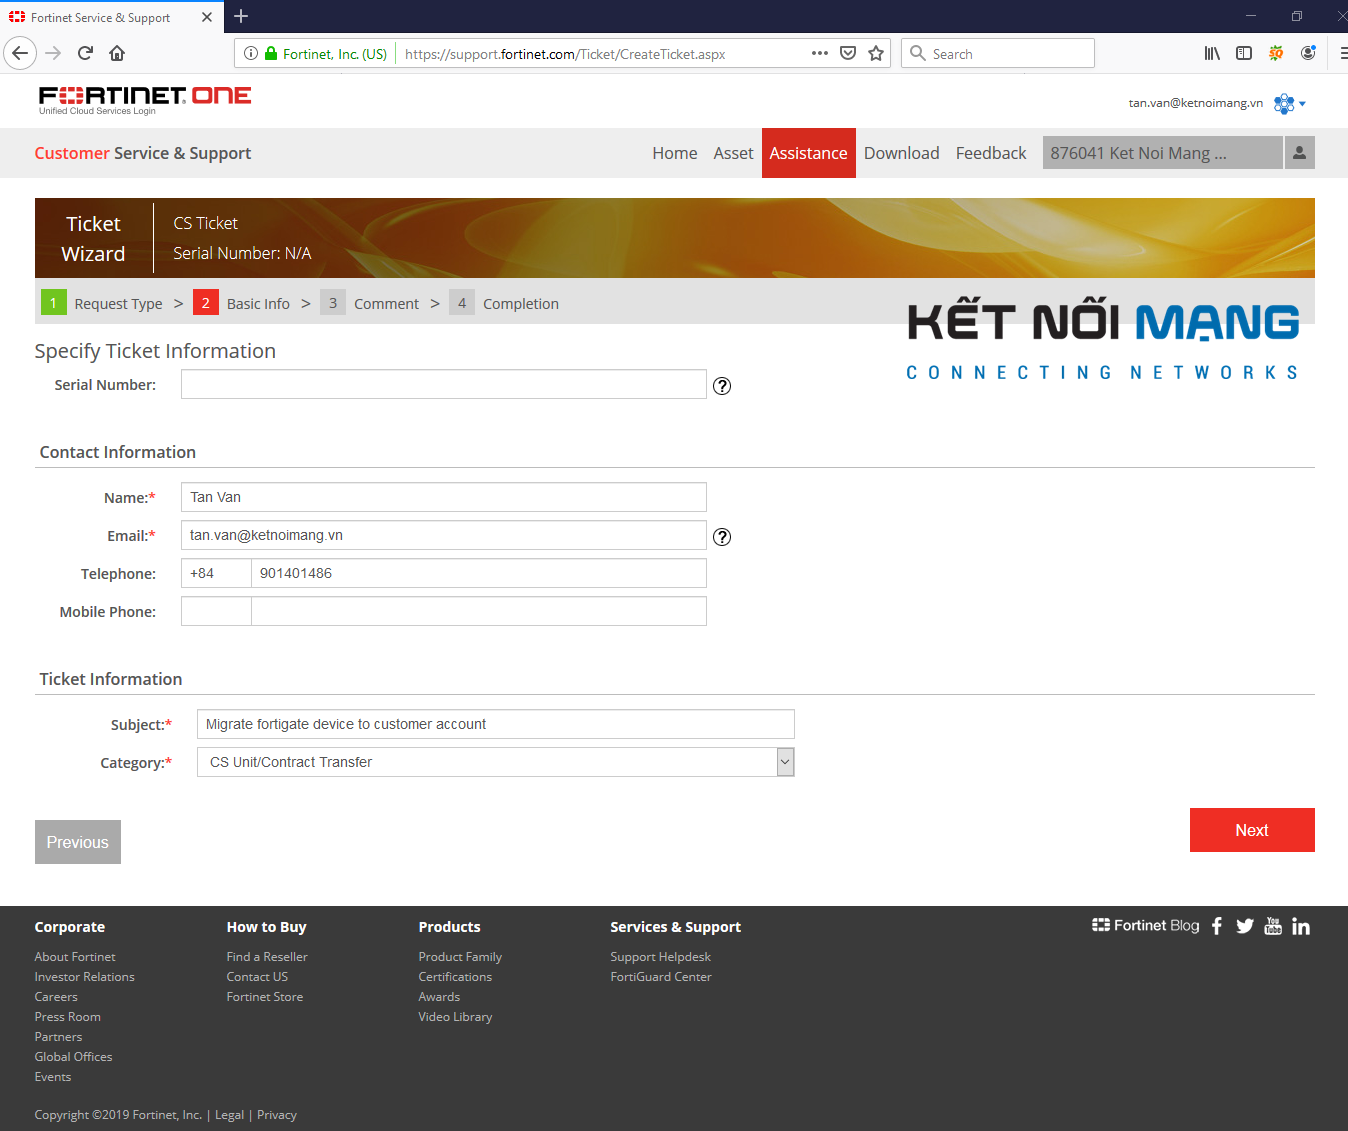Screen dimensions: 1348x1131
Task: Open the Firefox hamburger menu
Action: pos(1343,53)
